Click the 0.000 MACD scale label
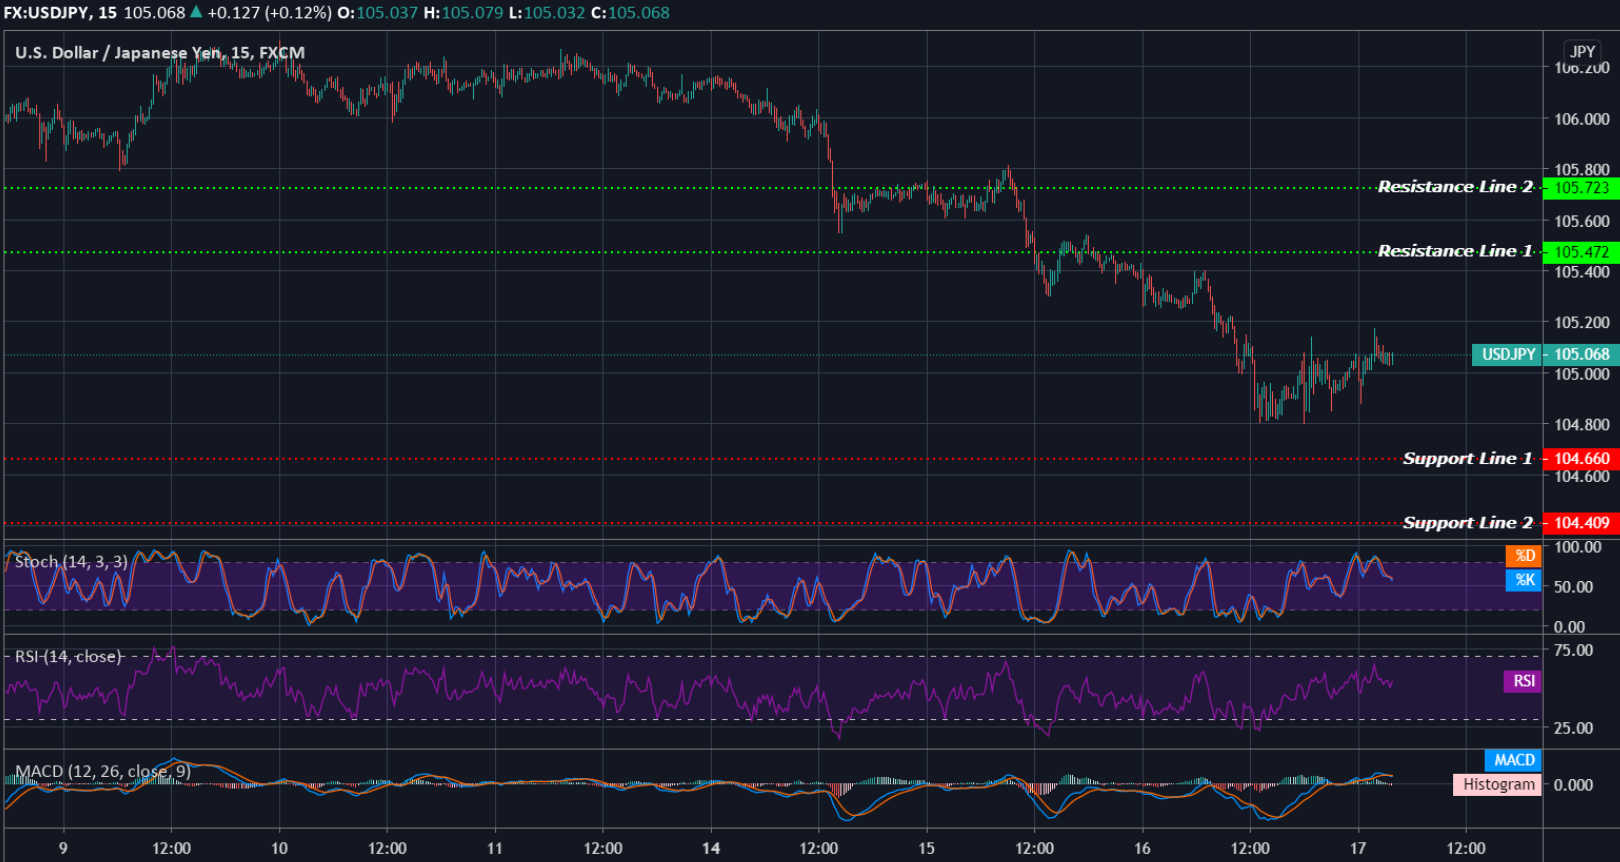Viewport: 1620px width, 862px height. (1574, 785)
